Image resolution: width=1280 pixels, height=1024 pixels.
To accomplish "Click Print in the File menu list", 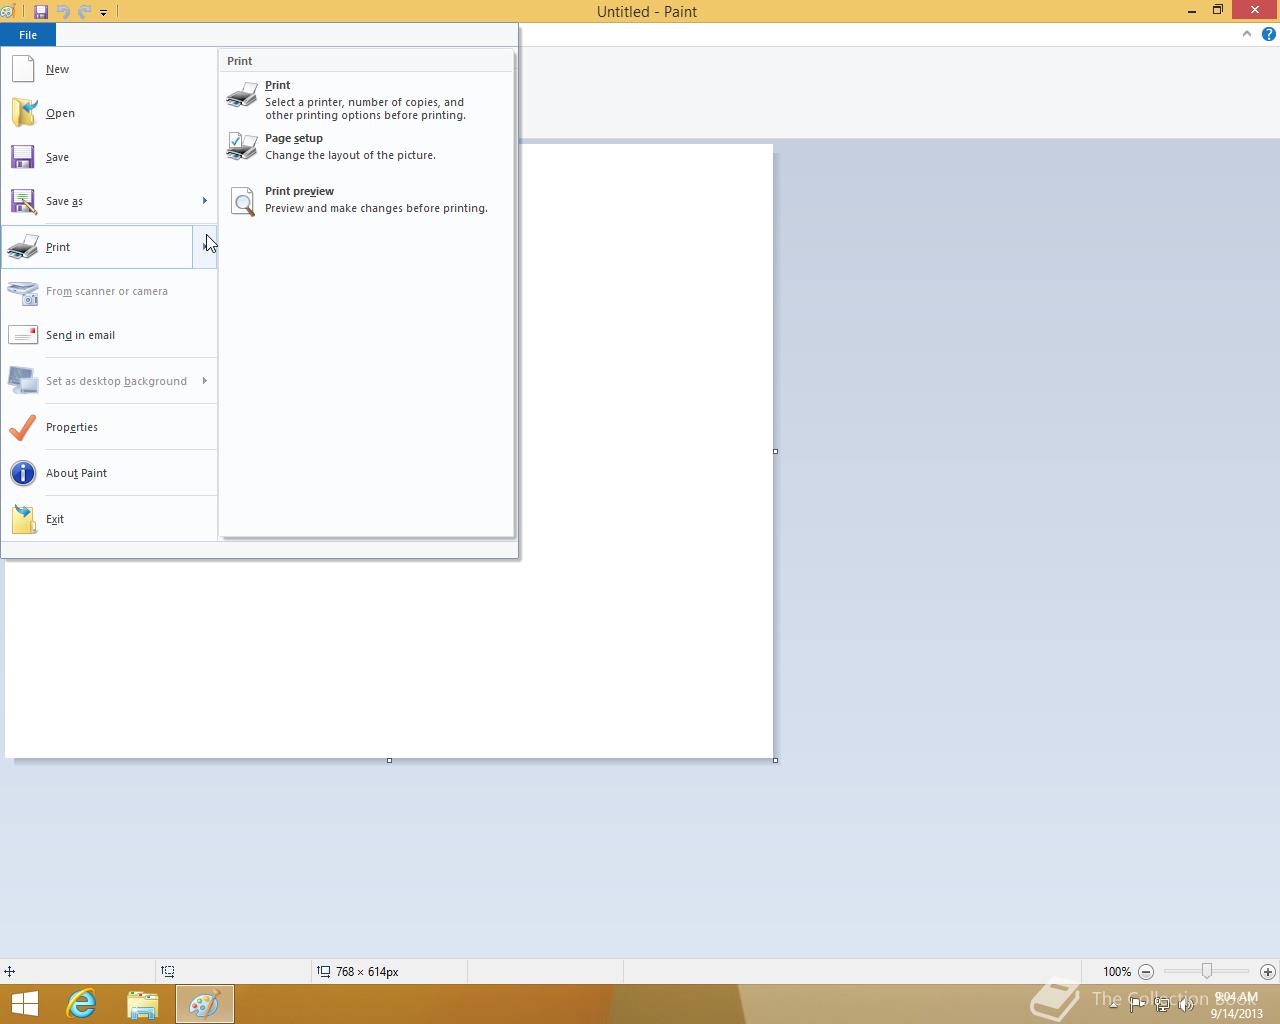I will pos(97,247).
